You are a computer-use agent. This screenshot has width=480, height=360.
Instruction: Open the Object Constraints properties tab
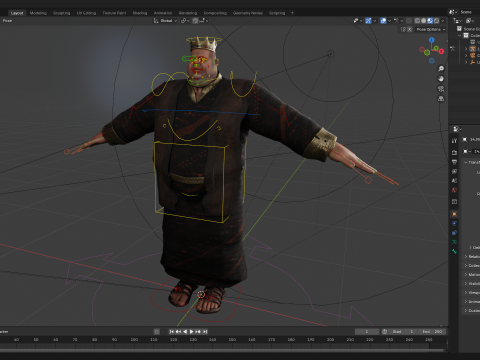click(x=454, y=233)
